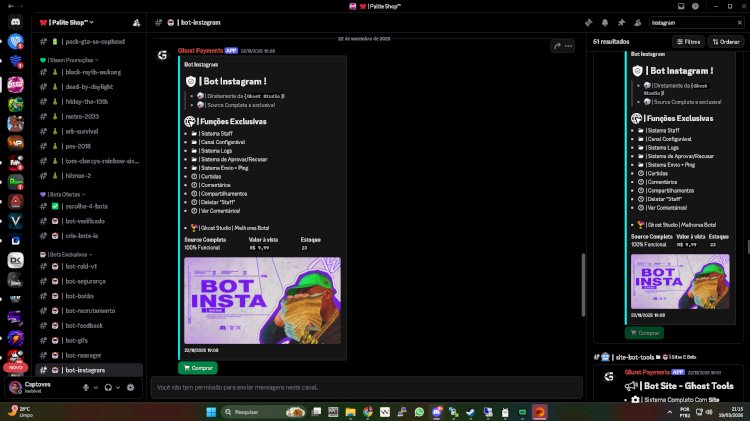
Task: Select the bot-instagram channel
Action: pyautogui.click(x=89, y=370)
